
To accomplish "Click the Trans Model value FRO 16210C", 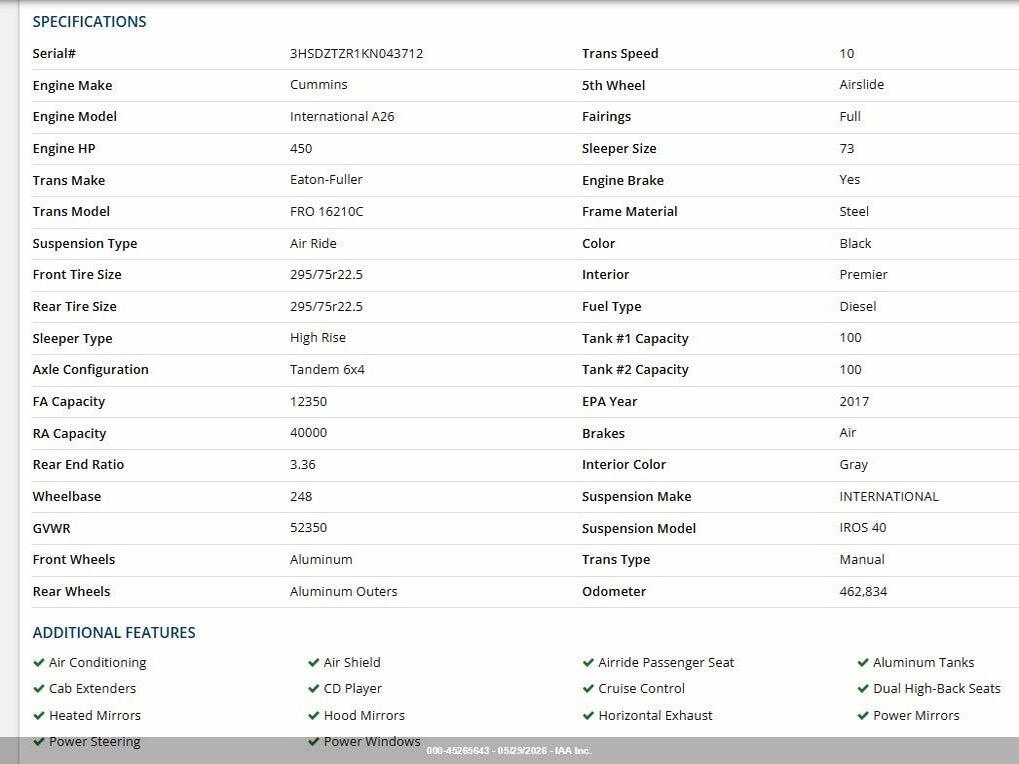I will [326, 211].
